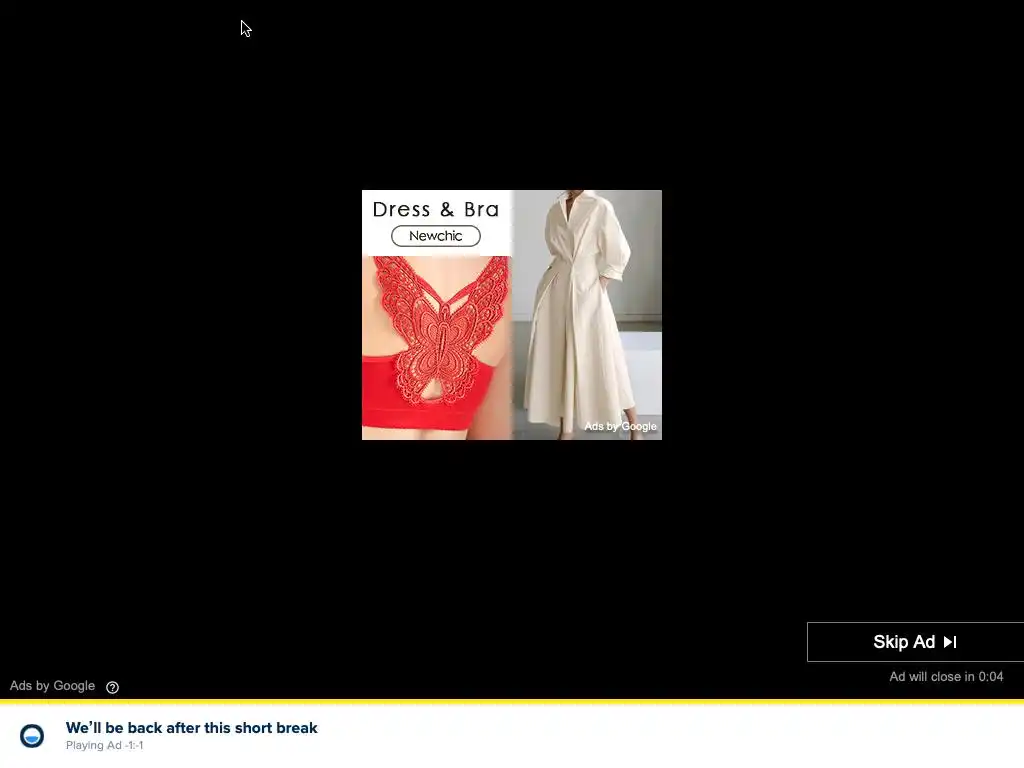1024x768 pixels.
Task: Open the Ads by Google help icon
Action: coord(112,687)
